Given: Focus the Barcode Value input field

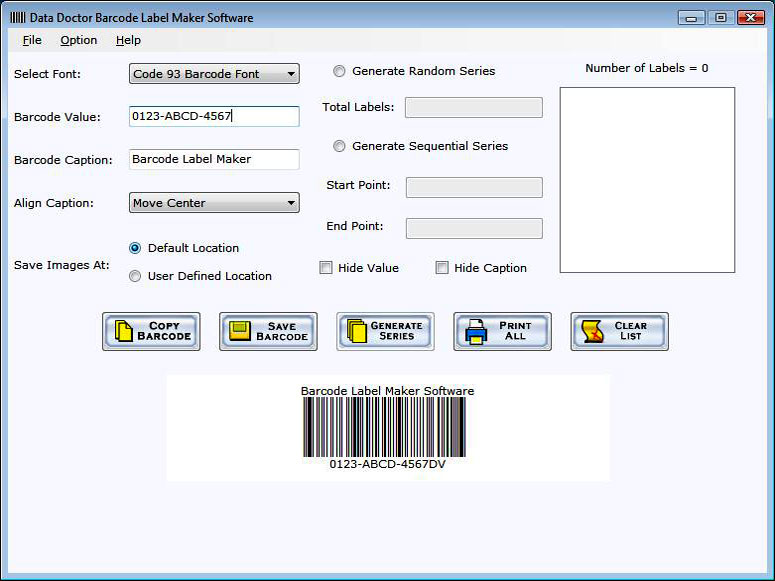Looking at the screenshot, I should pos(214,116).
